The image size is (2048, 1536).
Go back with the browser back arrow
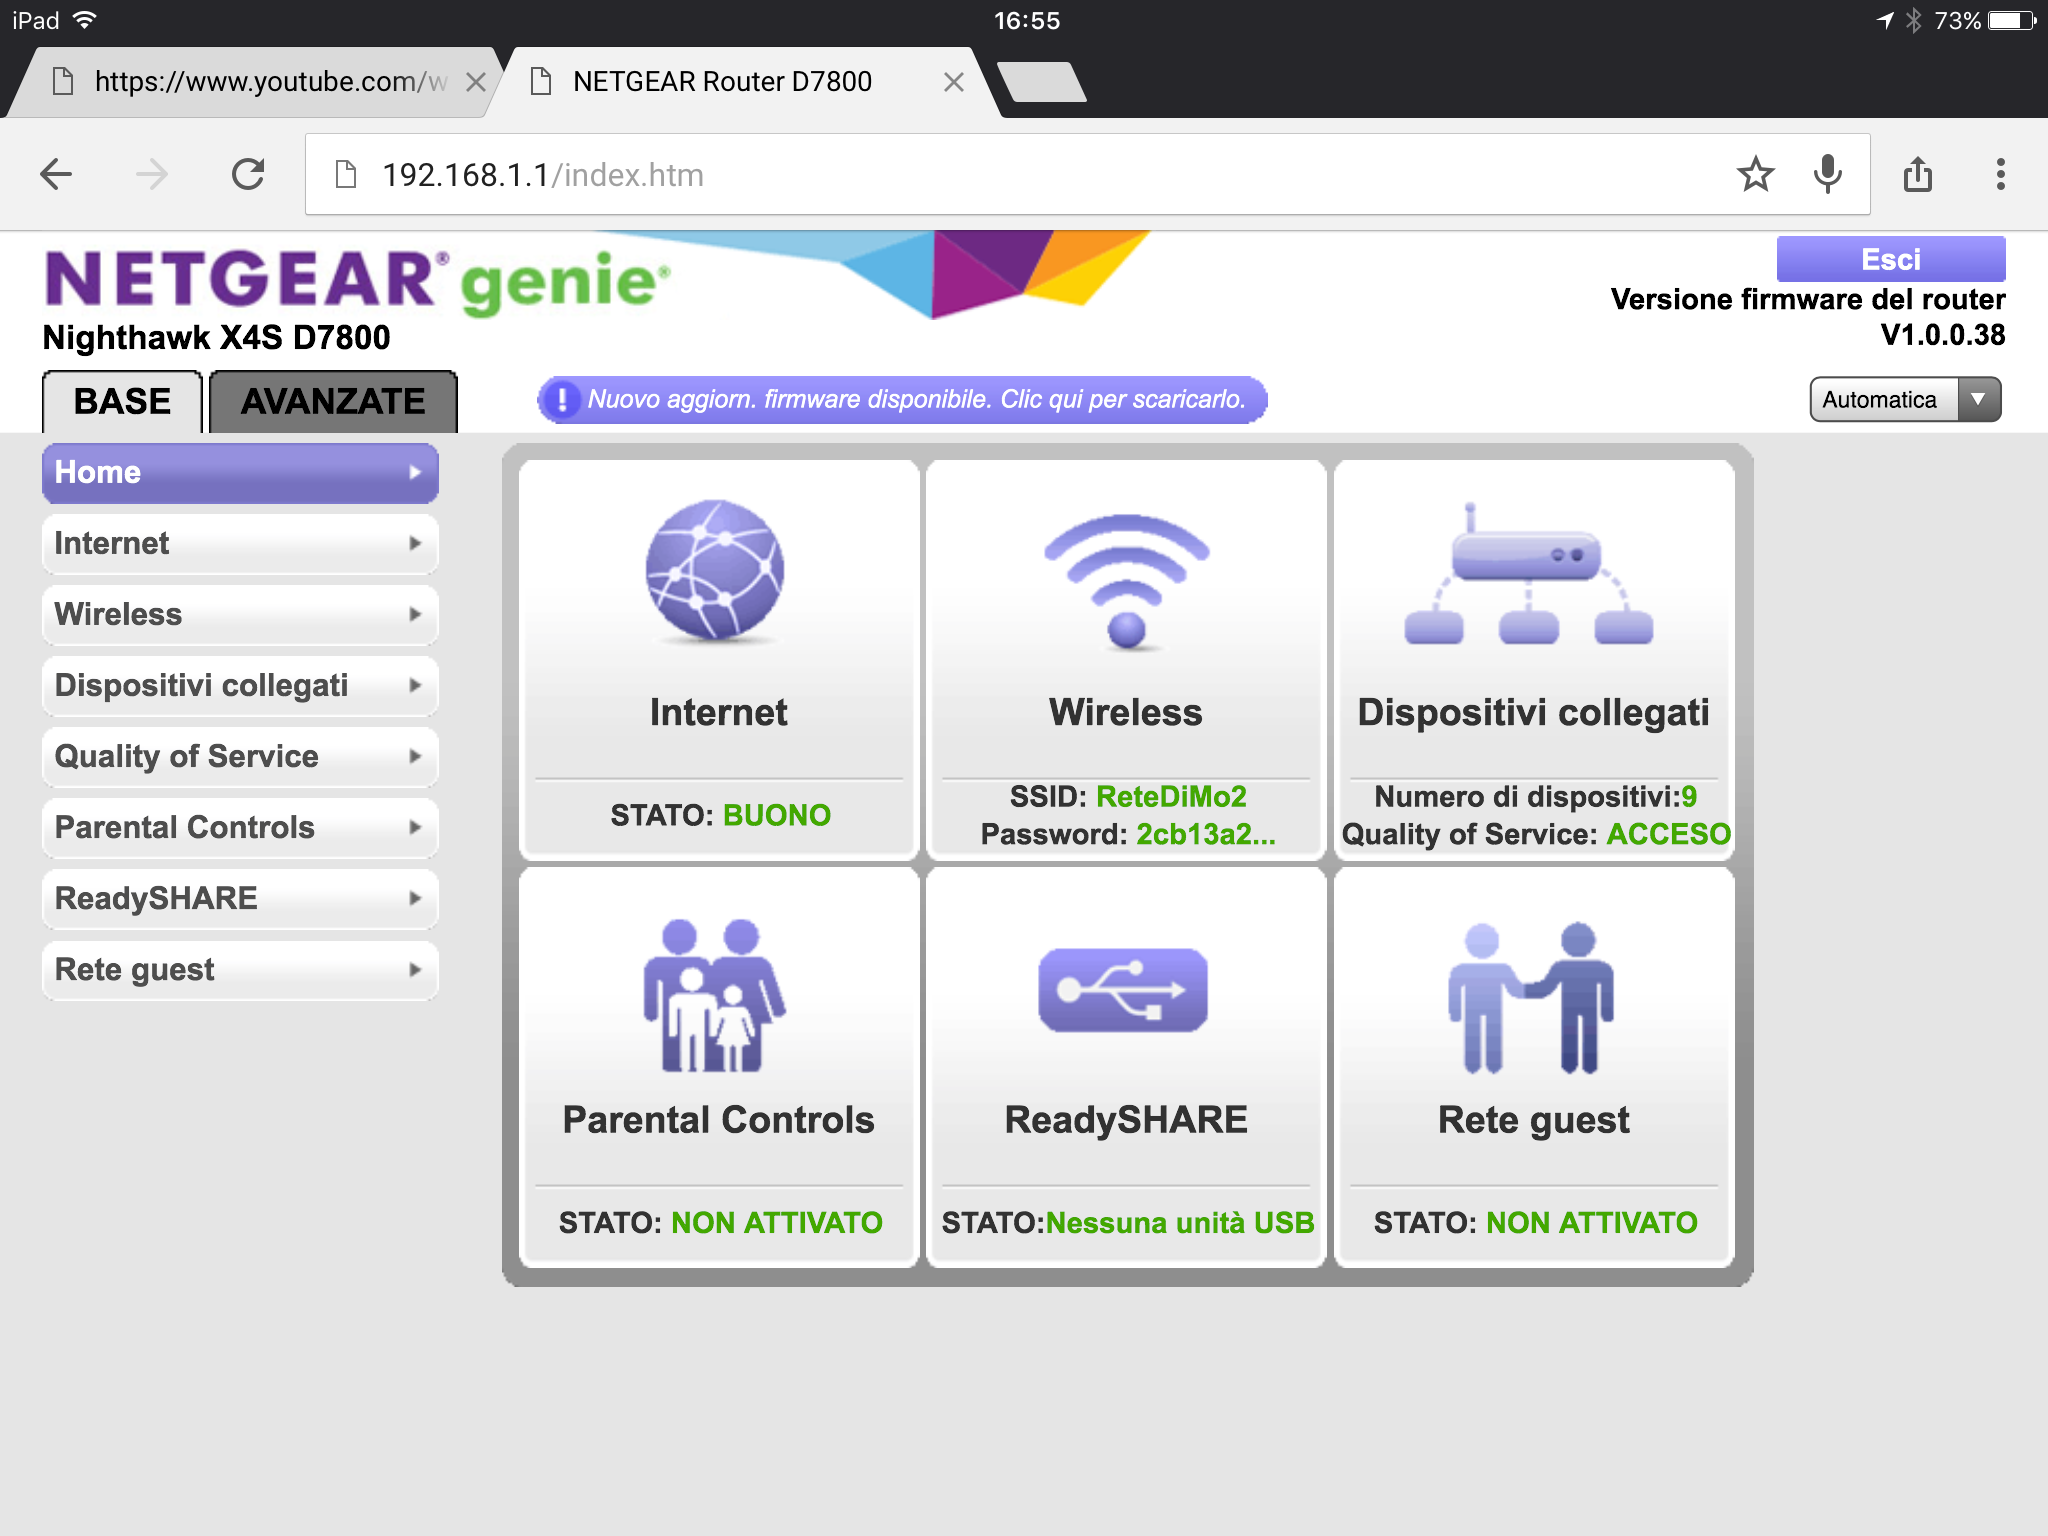tap(56, 174)
